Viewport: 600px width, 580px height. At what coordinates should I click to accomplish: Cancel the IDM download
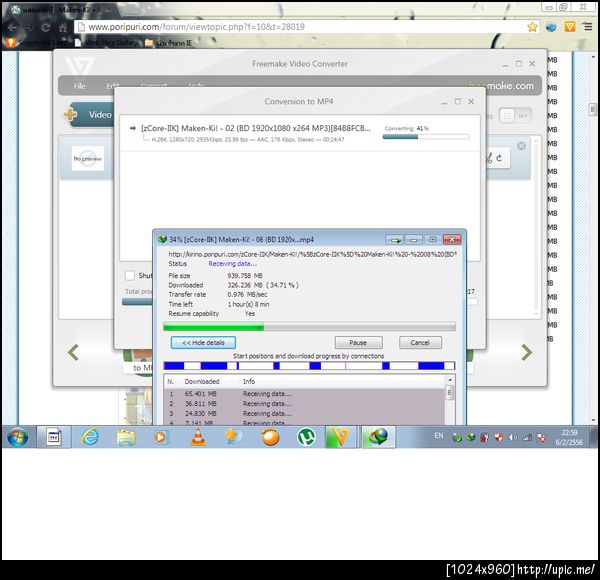(x=420, y=342)
